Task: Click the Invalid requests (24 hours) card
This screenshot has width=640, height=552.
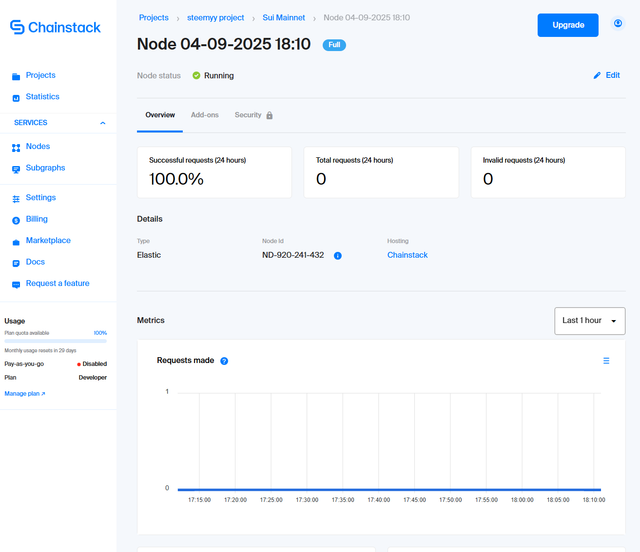Action: pos(548,172)
